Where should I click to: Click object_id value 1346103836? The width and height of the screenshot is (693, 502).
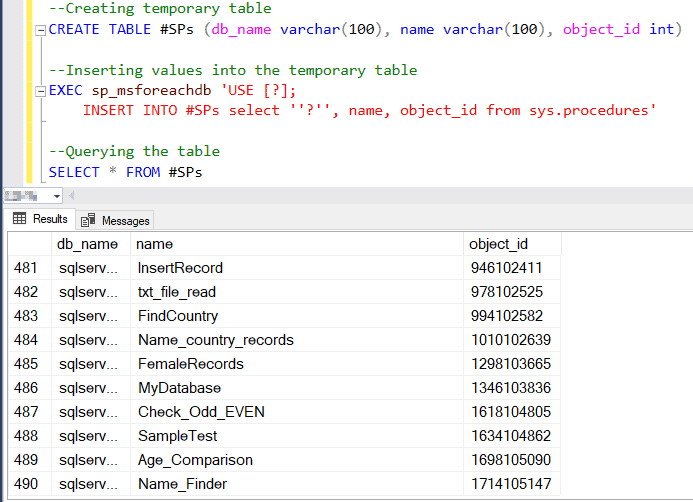(512, 388)
